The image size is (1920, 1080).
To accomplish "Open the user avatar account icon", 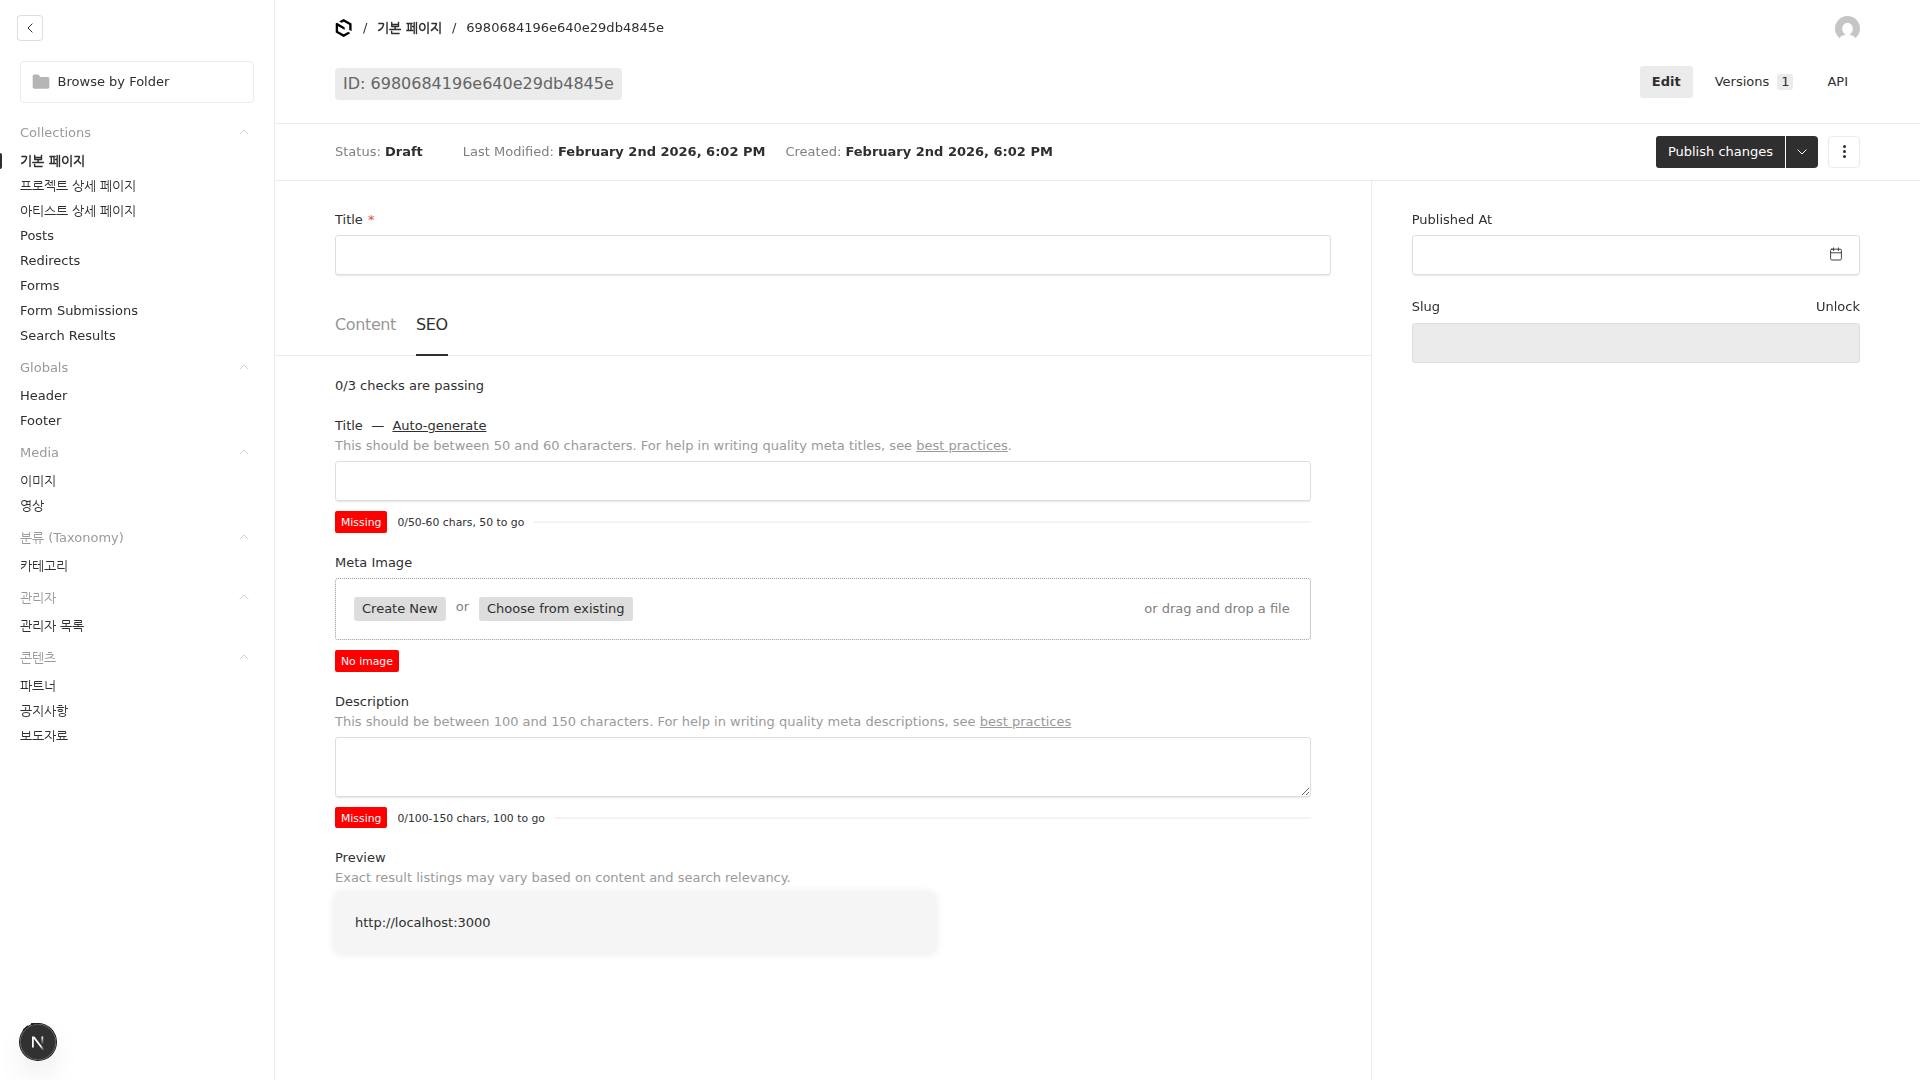I will [x=1847, y=28].
